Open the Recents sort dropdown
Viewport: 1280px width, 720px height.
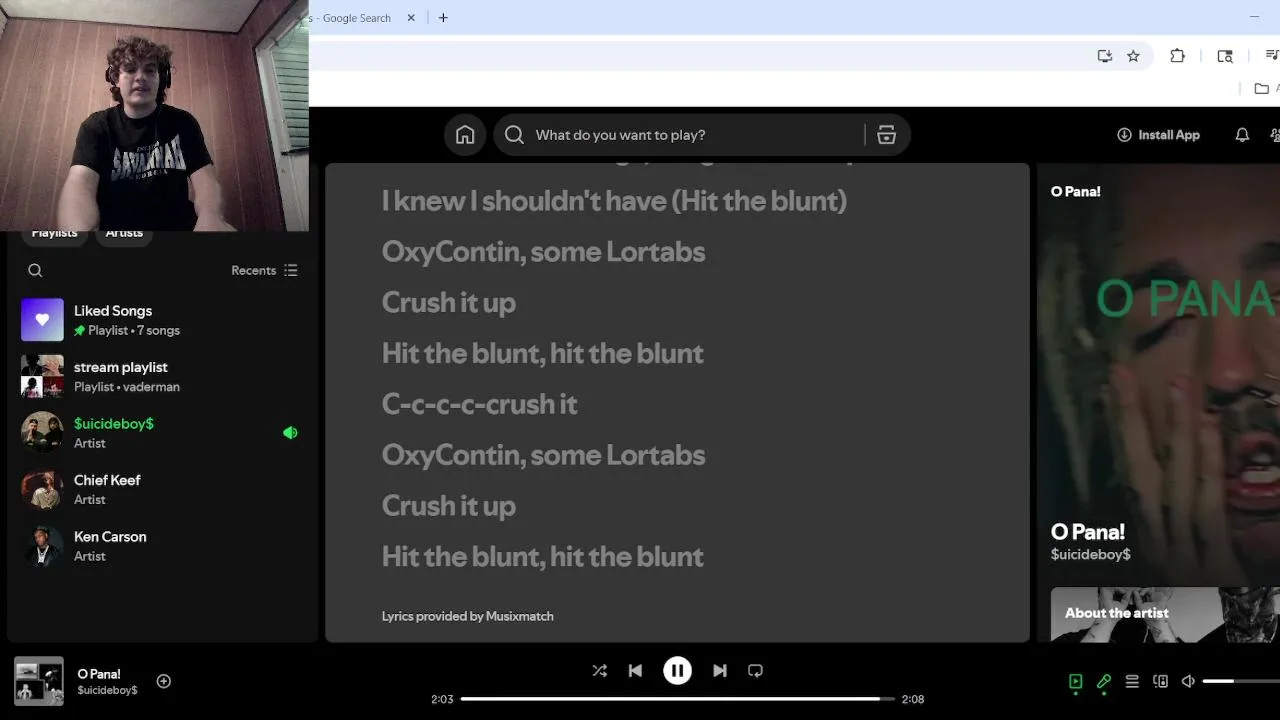[x=264, y=270]
